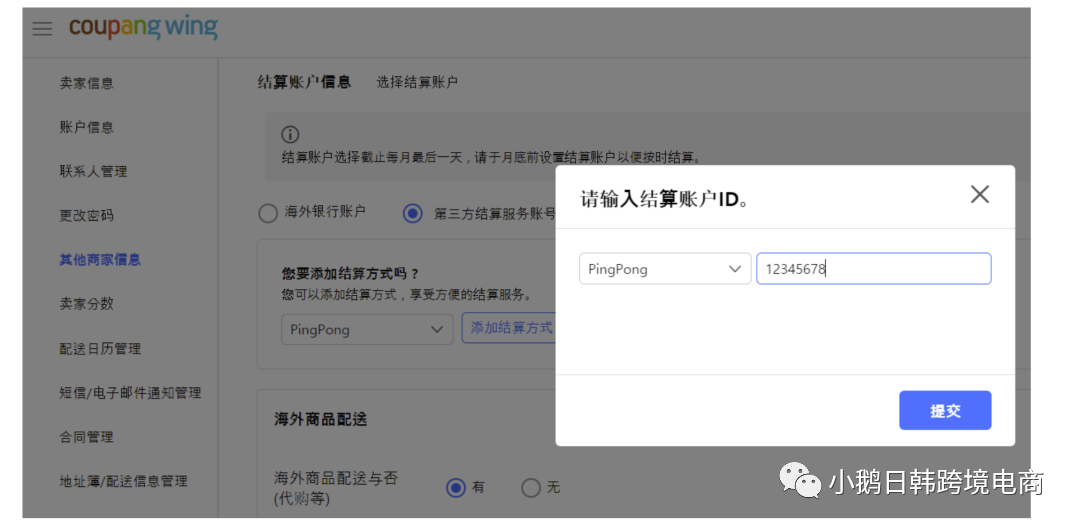
Task: Select the 海外银行账户 radio option
Action: [268, 214]
